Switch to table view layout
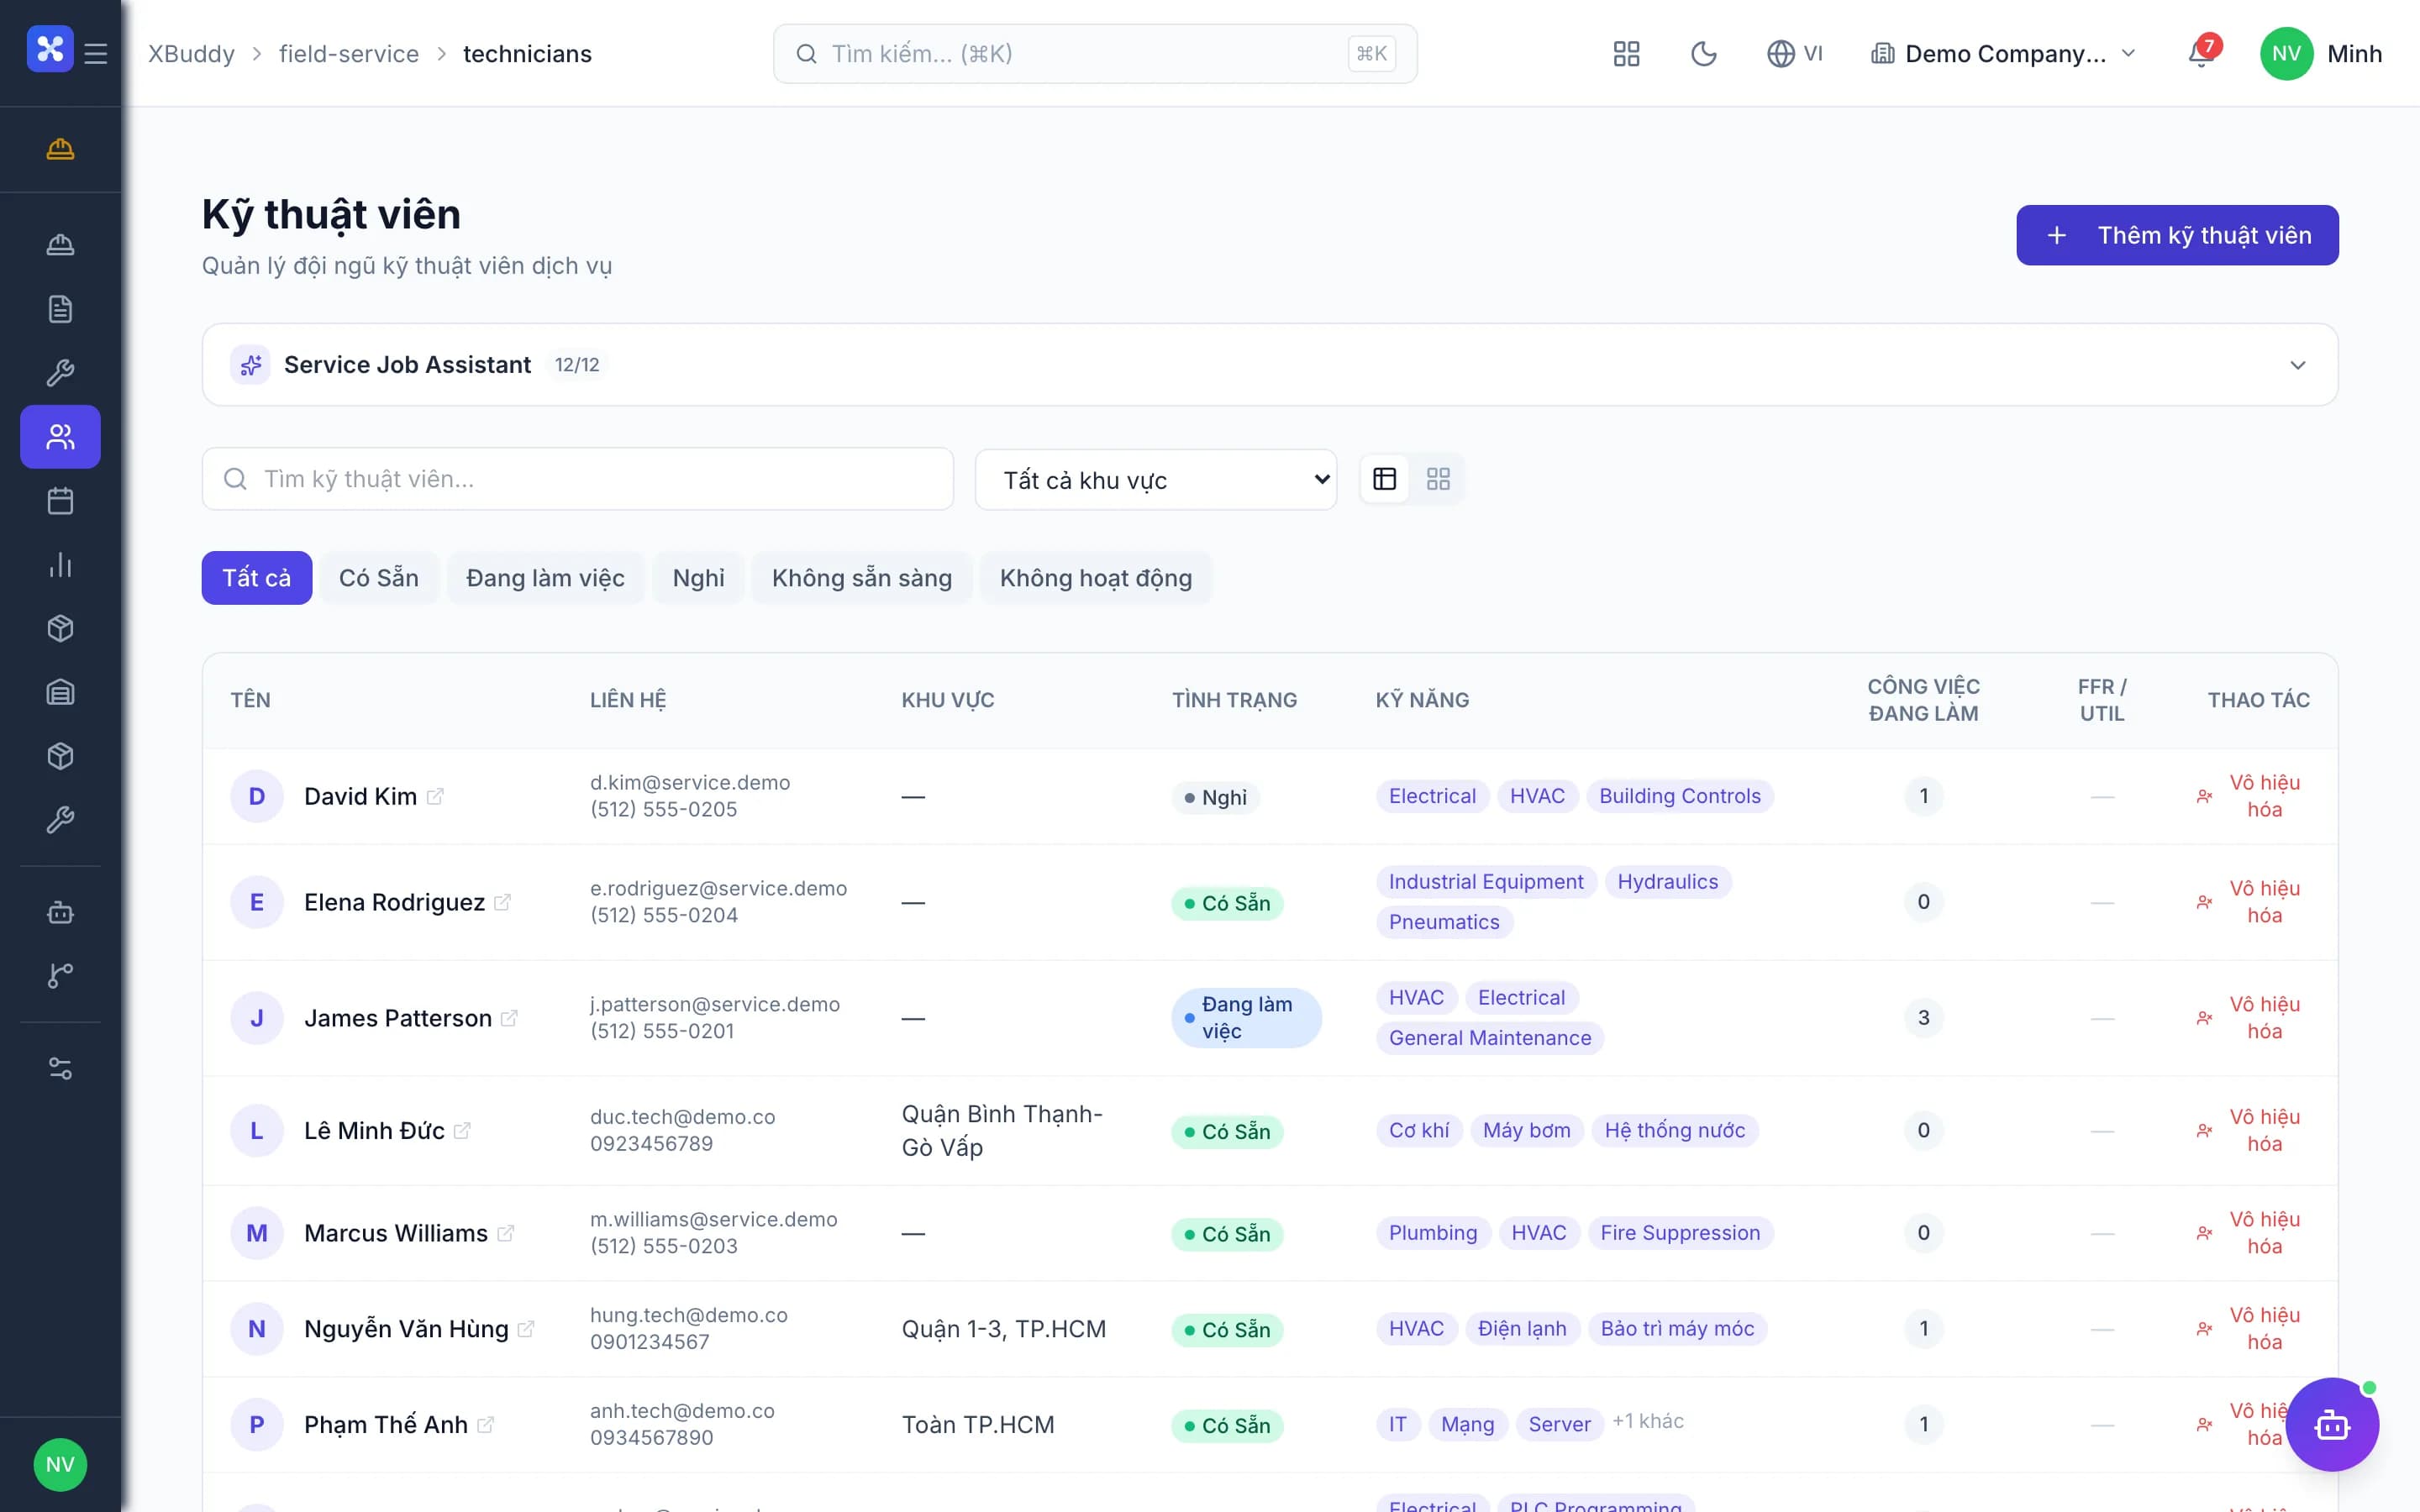This screenshot has height=1512, width=2420. click(x=1385, y=479)
